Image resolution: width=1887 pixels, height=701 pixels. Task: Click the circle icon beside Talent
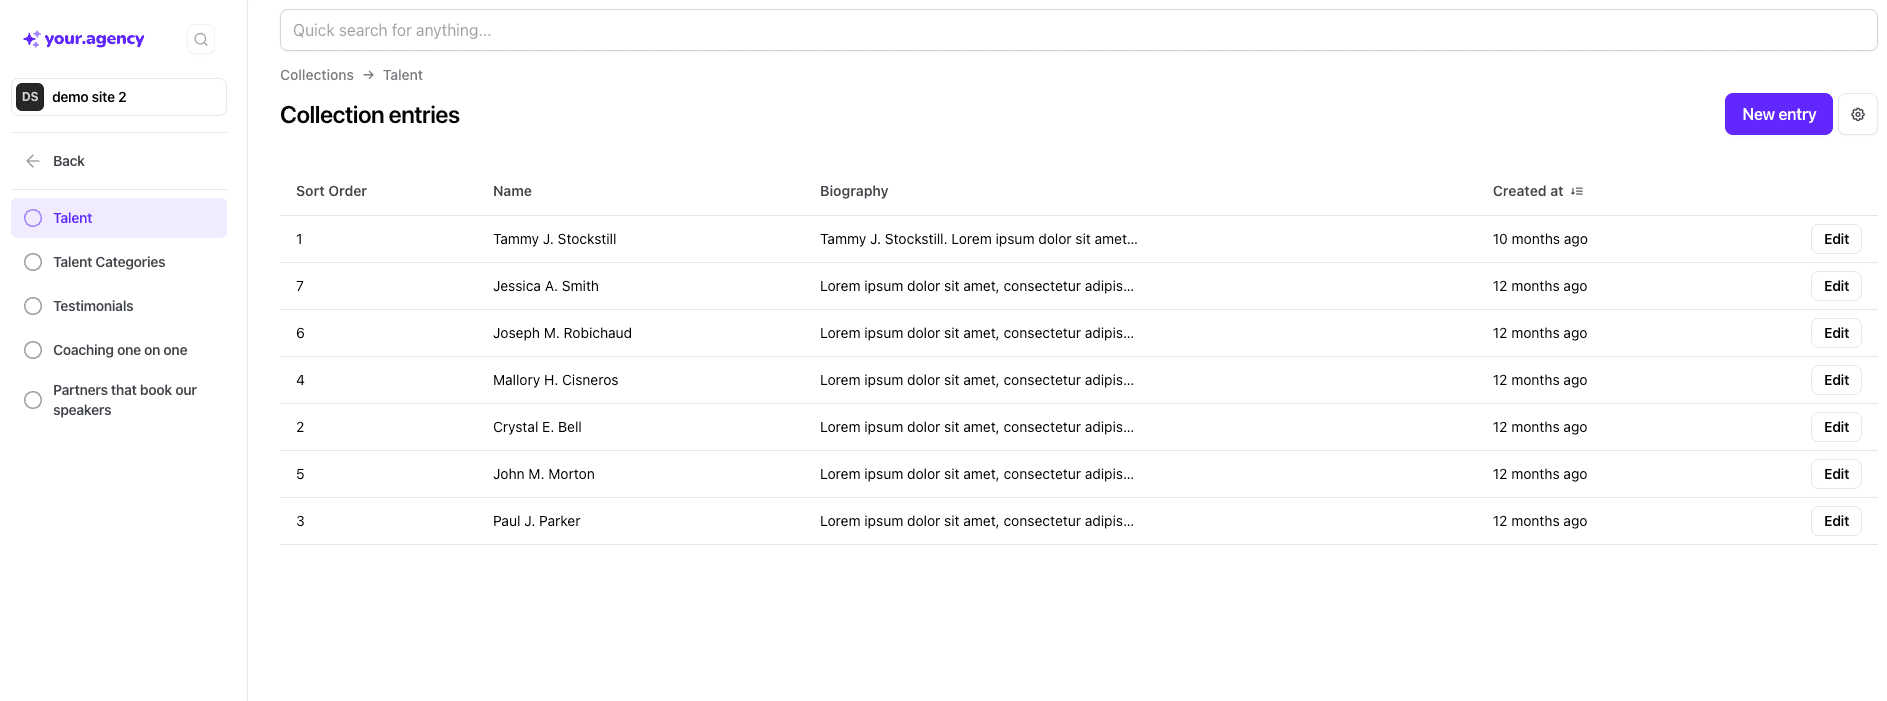(33, 218)
